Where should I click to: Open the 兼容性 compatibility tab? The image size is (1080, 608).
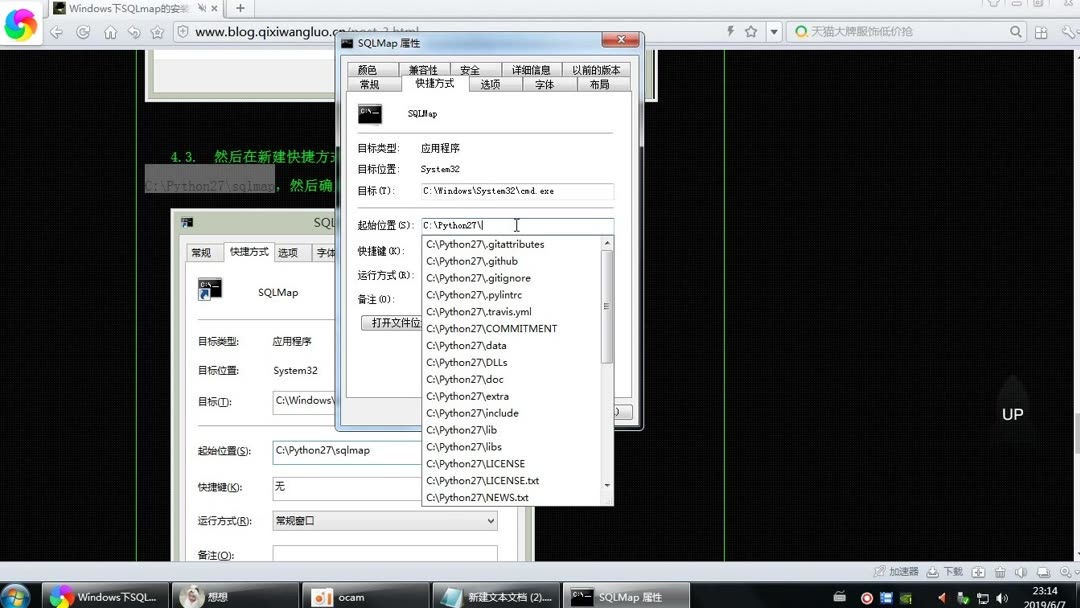click(x=421, y=69)
